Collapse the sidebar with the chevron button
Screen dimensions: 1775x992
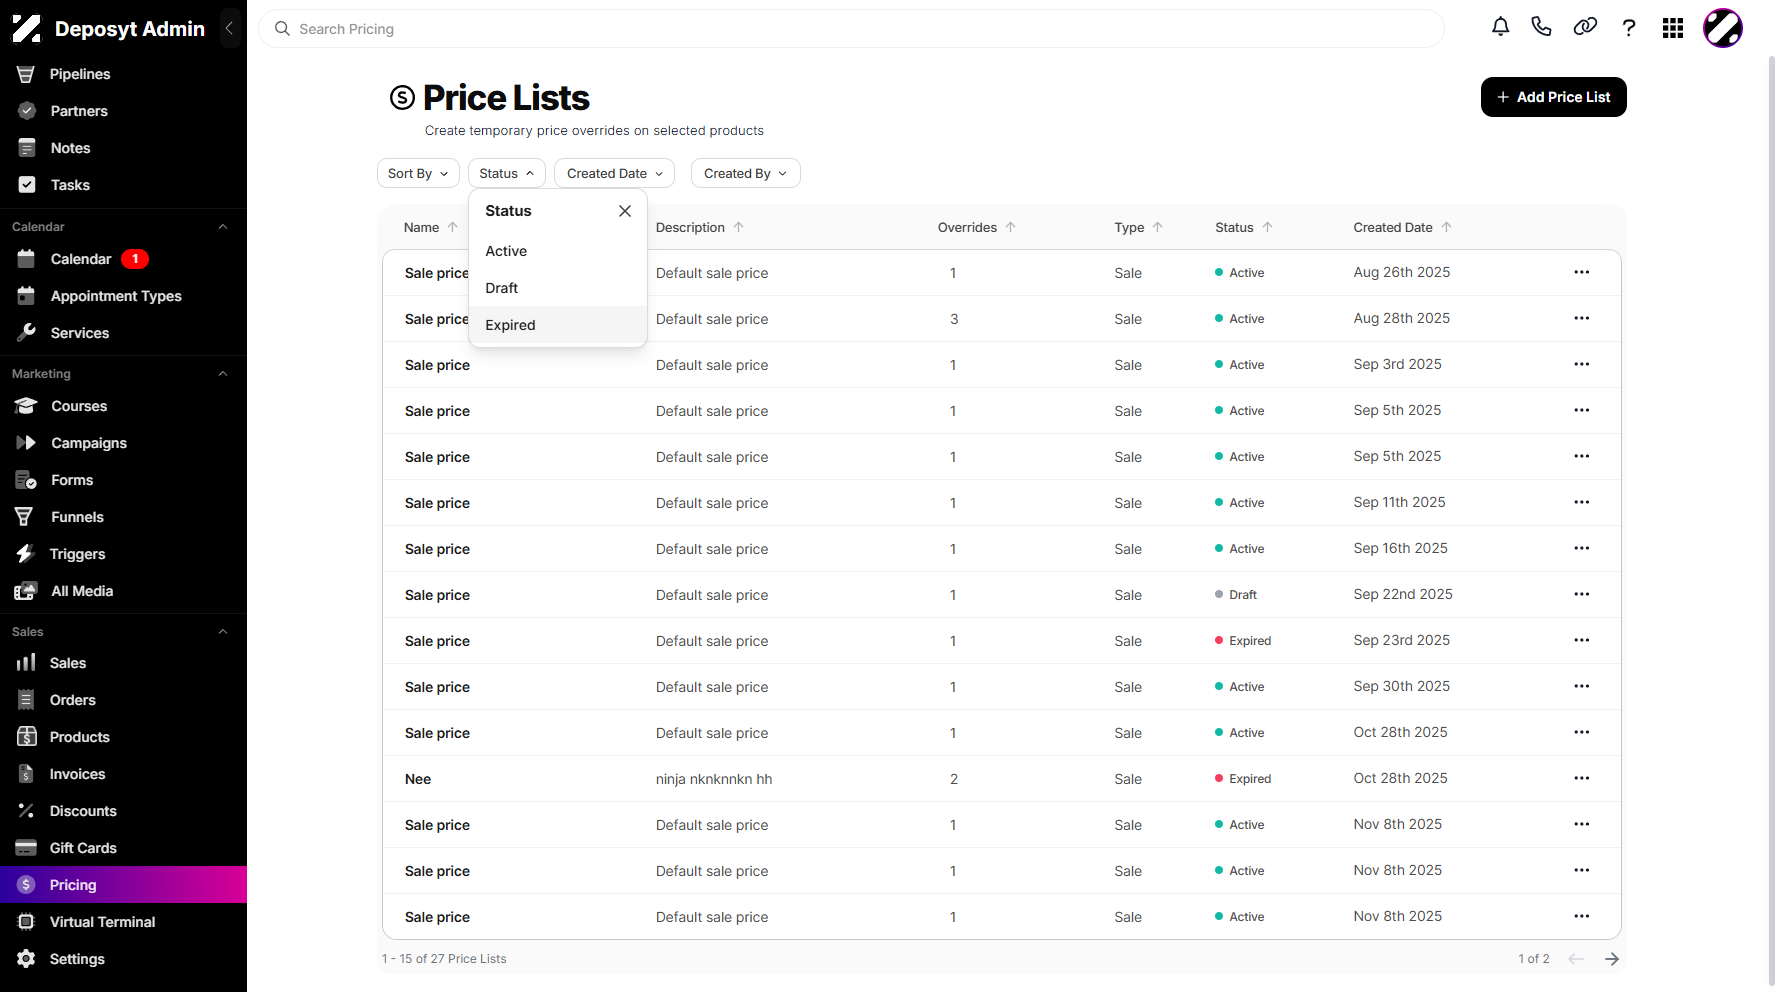[x=229, y=28]
